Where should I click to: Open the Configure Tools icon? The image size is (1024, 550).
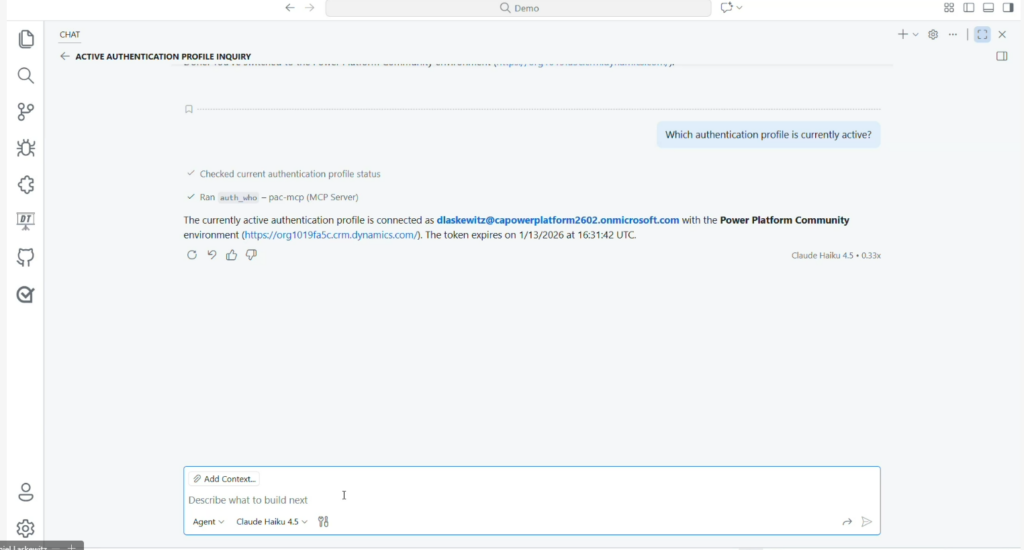tap(323, 521)
